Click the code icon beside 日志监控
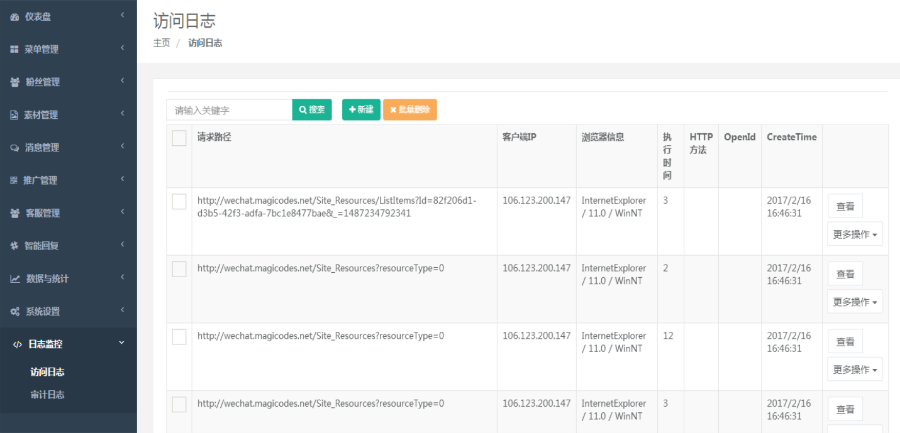This screenshot has width=900, height=433. (x=17, y=345)
